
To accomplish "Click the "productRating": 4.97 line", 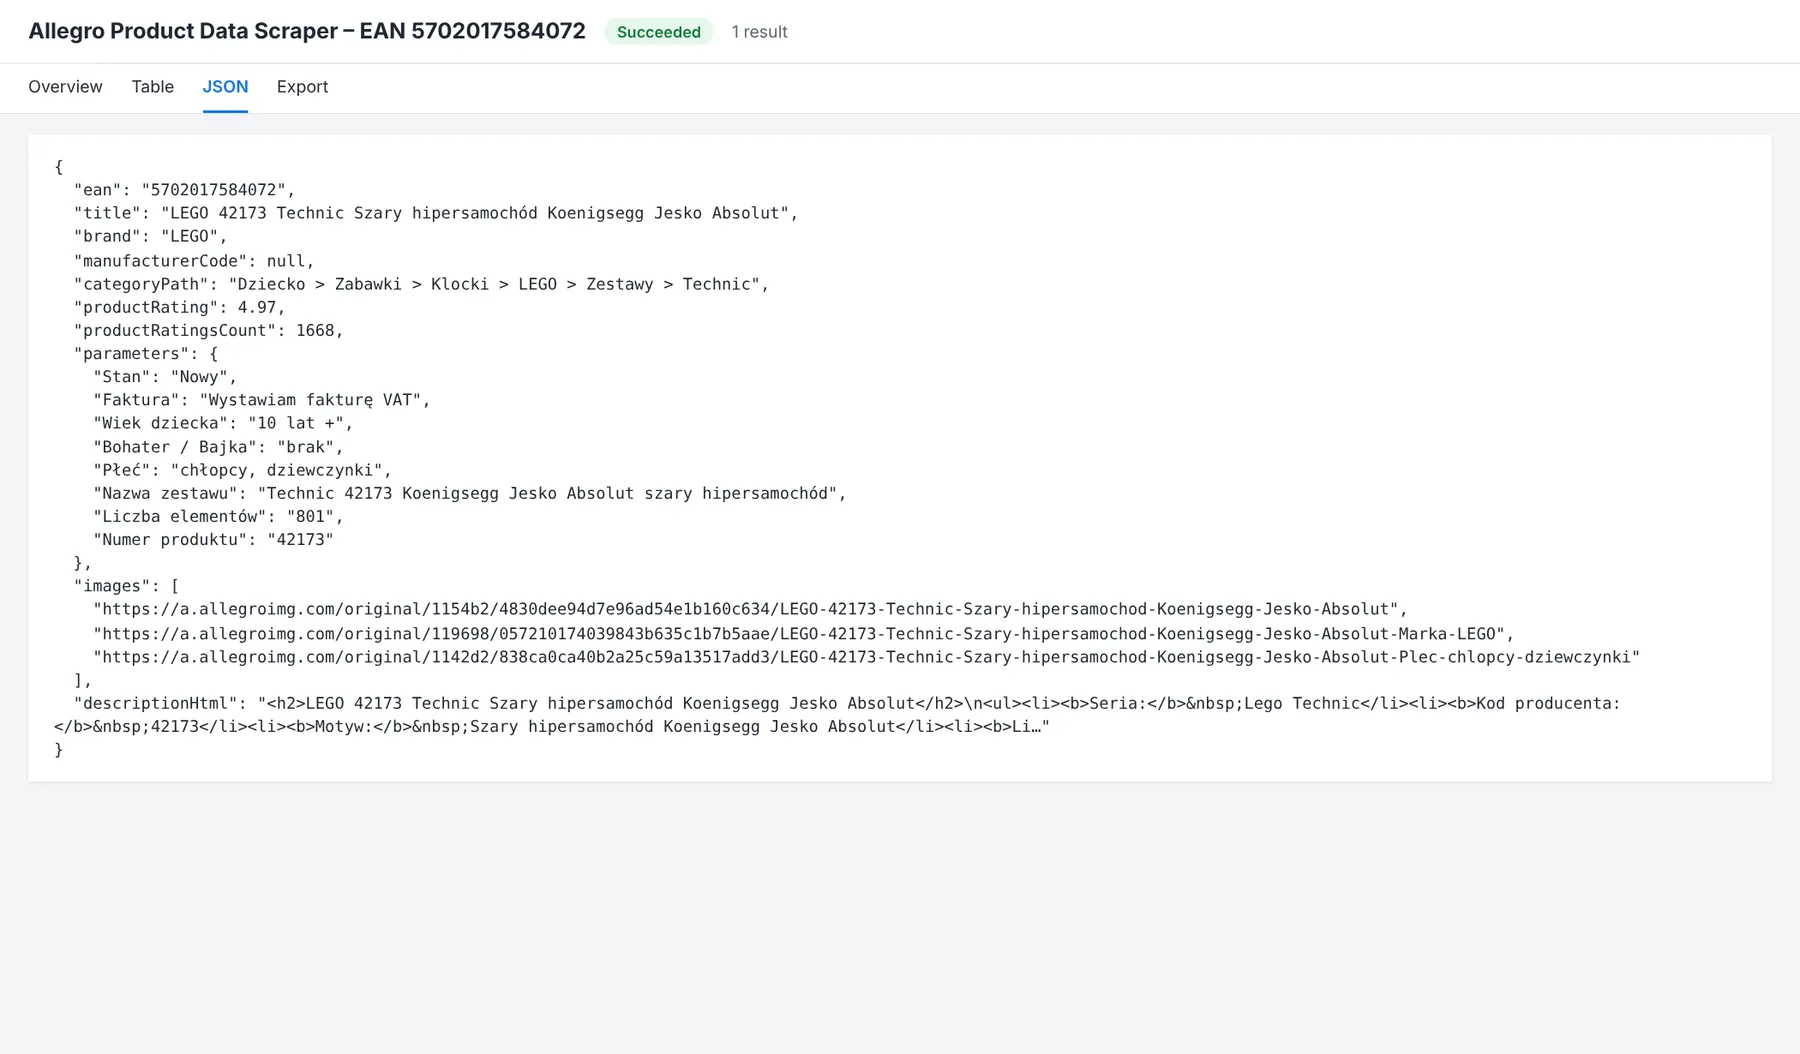I will tap(179, 307).
